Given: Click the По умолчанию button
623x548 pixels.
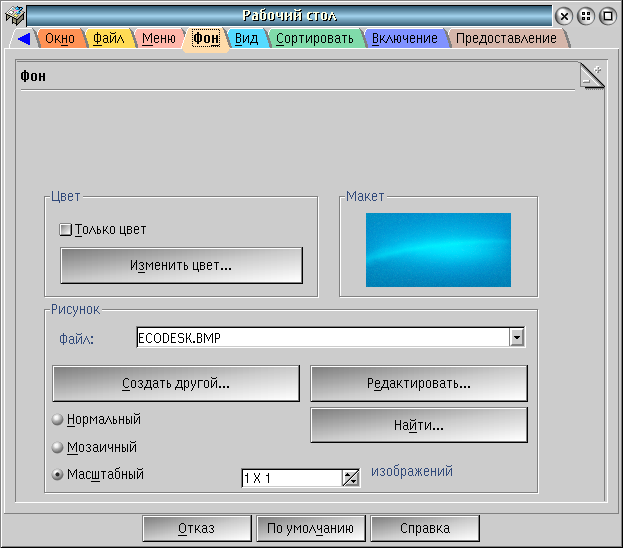Looking at the screenshot, I should (x=310, y=528).
